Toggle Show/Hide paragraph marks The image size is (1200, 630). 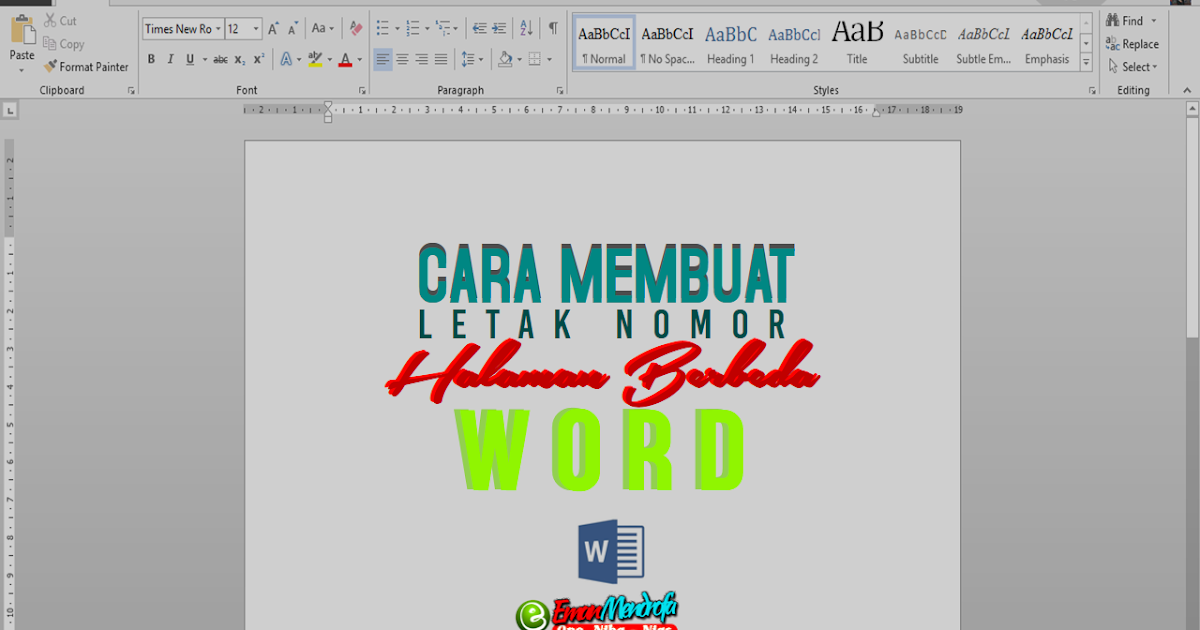[553, 29]
